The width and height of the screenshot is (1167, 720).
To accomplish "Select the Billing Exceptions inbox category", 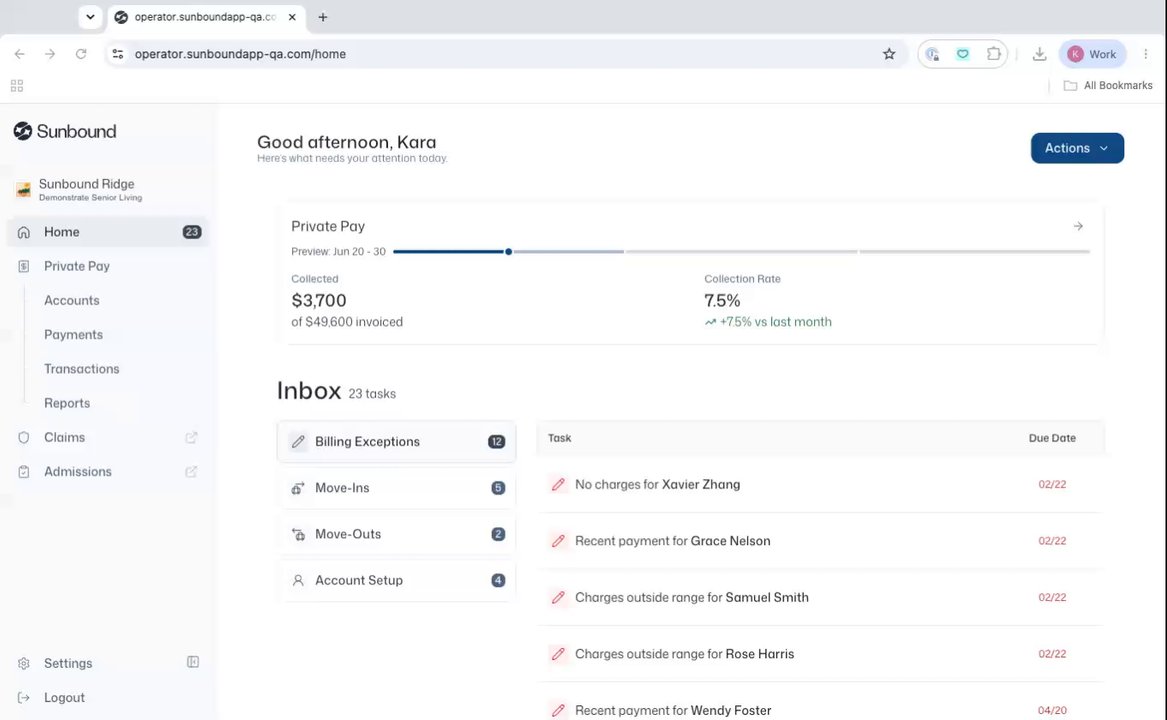I will (396, 442).
